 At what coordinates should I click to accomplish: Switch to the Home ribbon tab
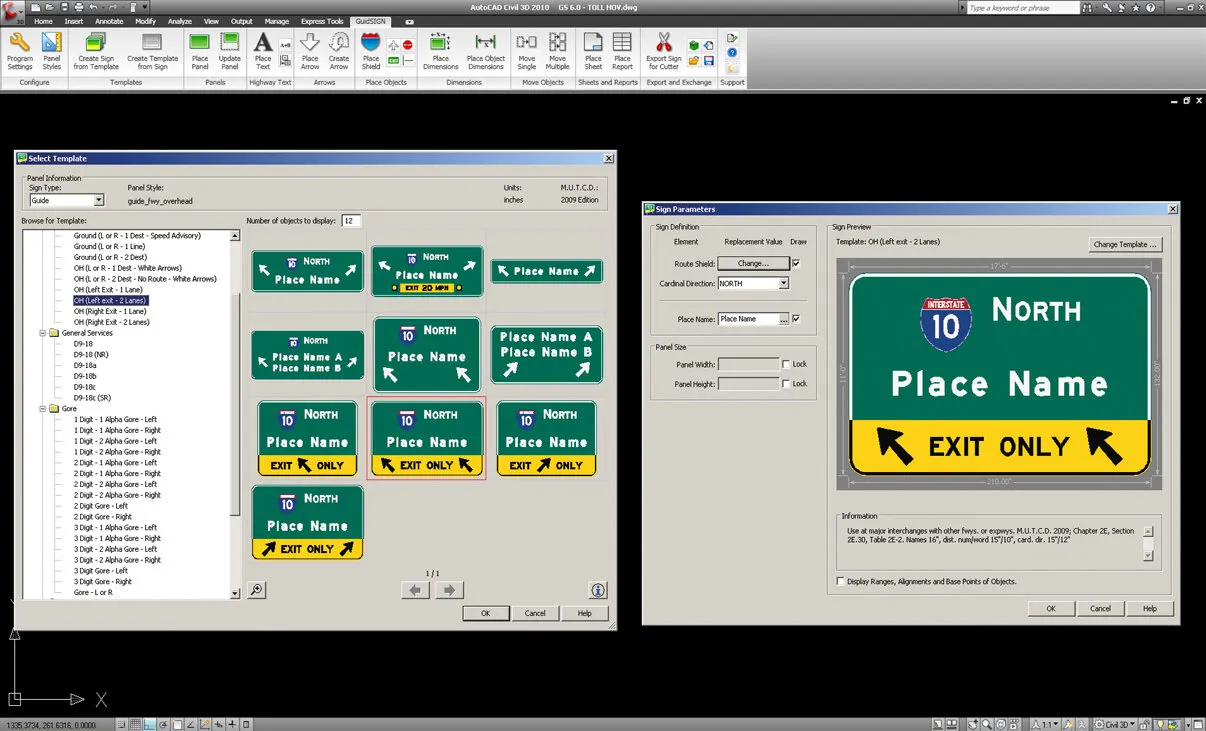[43, 21]
